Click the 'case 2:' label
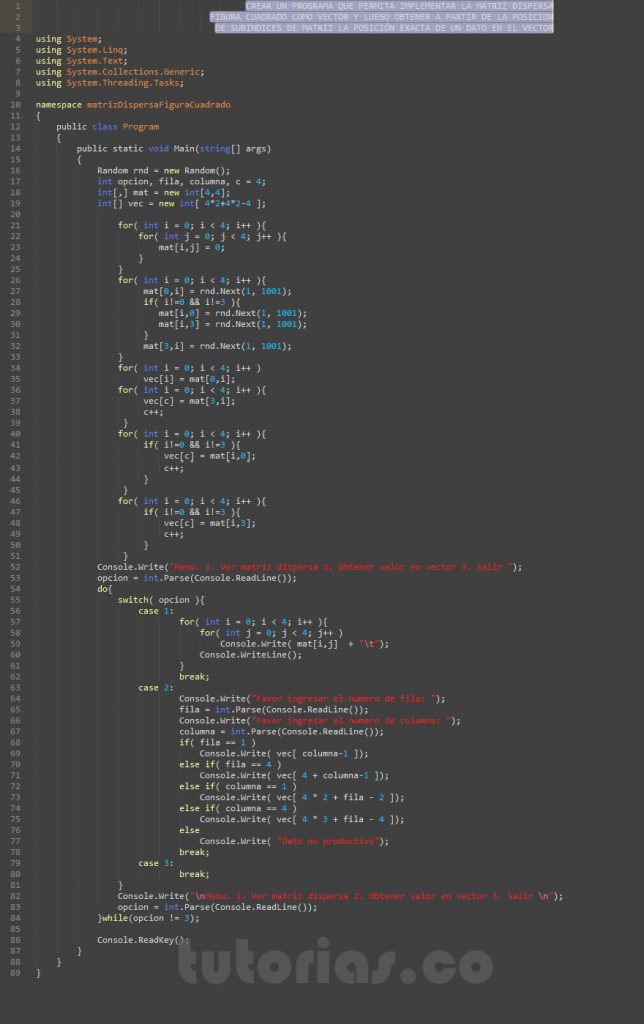 (156, 688)
